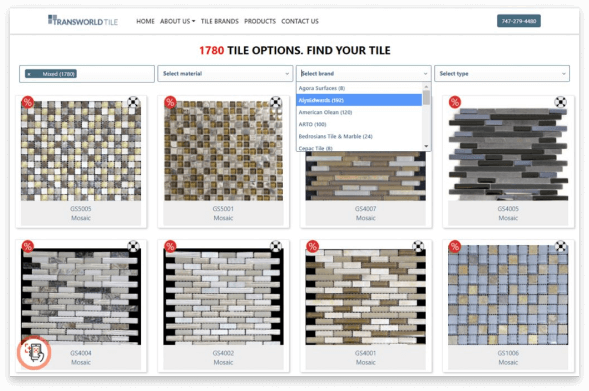Click the GS4007 brown strip tile image
Viewport: 589px width, 391px height.
365,176
